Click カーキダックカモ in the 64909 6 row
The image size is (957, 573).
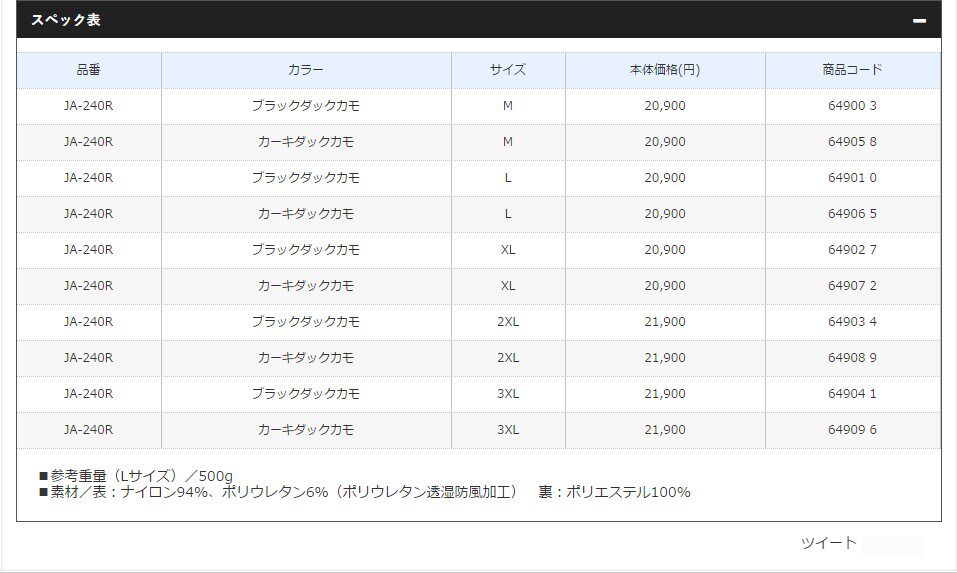tap(306, 430)
